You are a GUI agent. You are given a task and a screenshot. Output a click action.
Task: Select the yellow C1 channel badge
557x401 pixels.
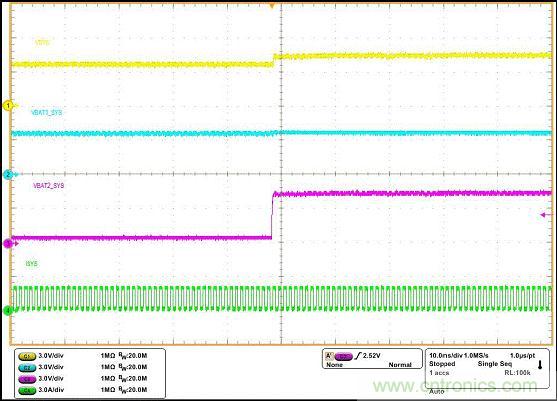(x=27, y=356)
